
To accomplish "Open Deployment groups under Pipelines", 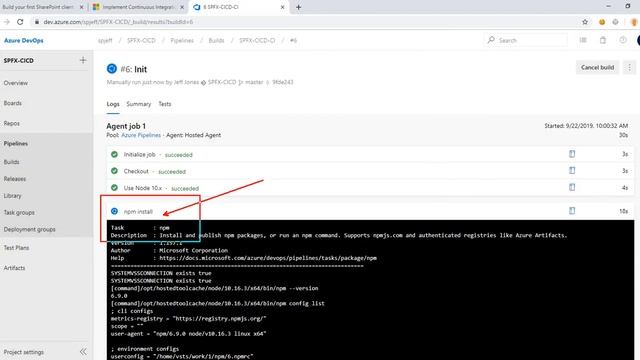I will tap(29, 229).
